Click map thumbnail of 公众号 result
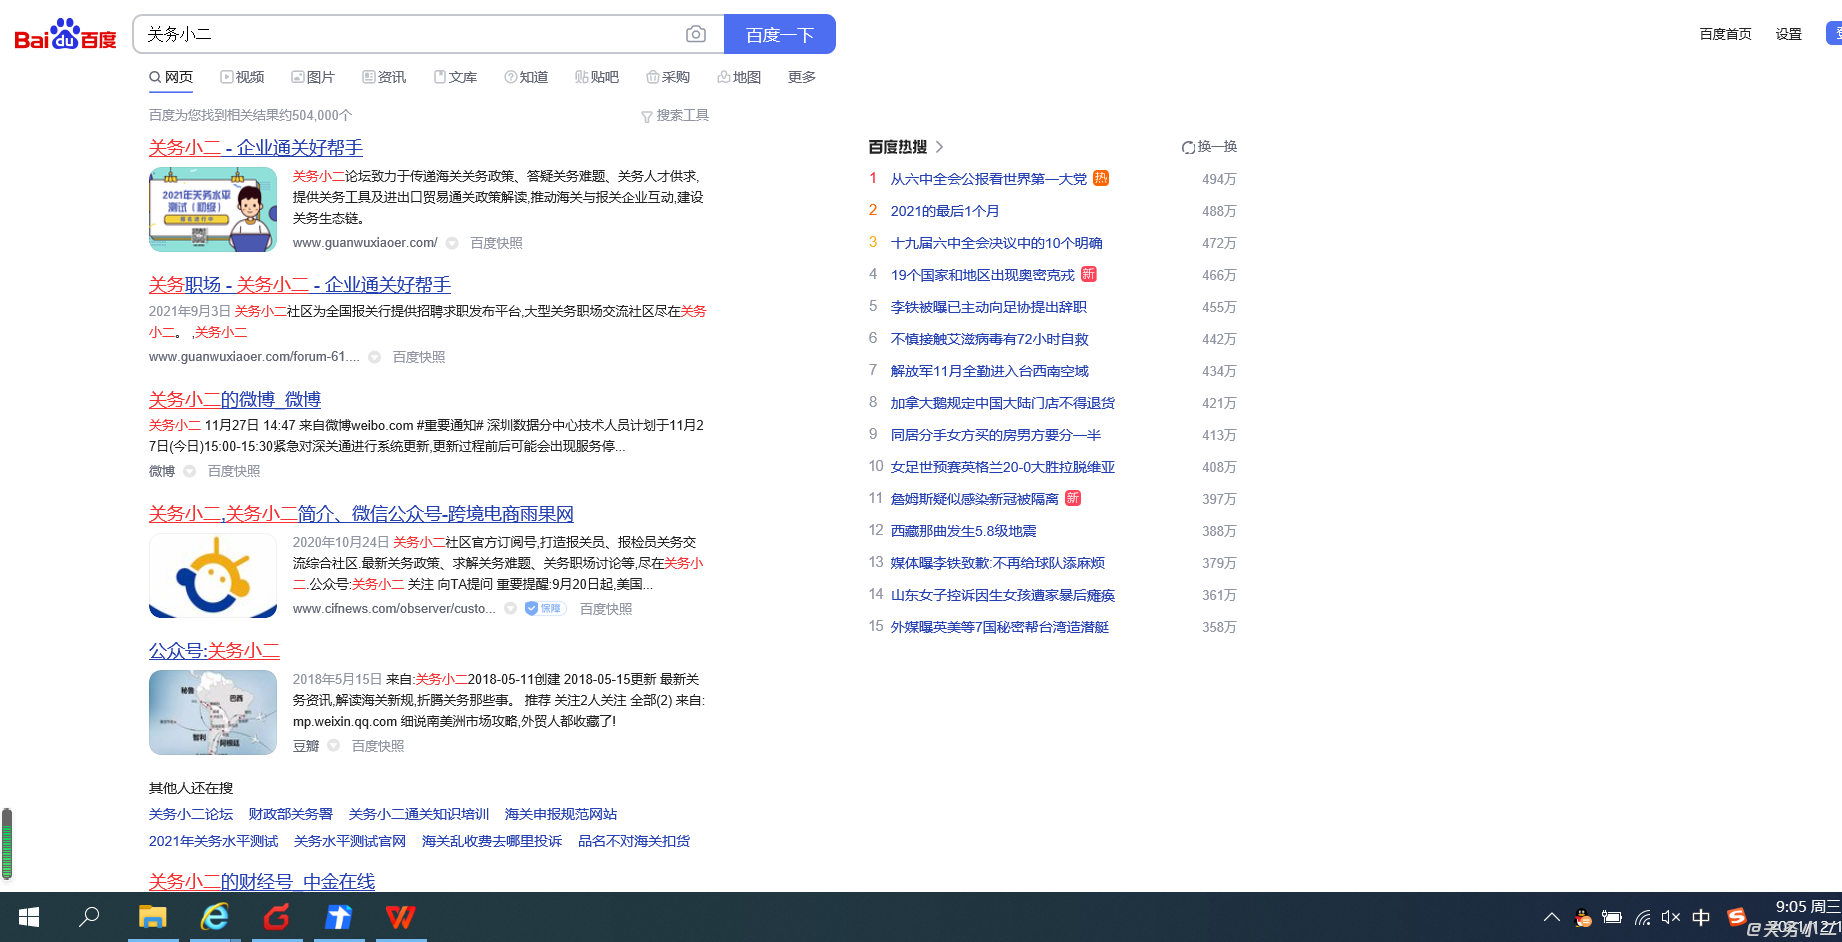The height and width of the screenshot is (942, 1842). click(213, 712)
